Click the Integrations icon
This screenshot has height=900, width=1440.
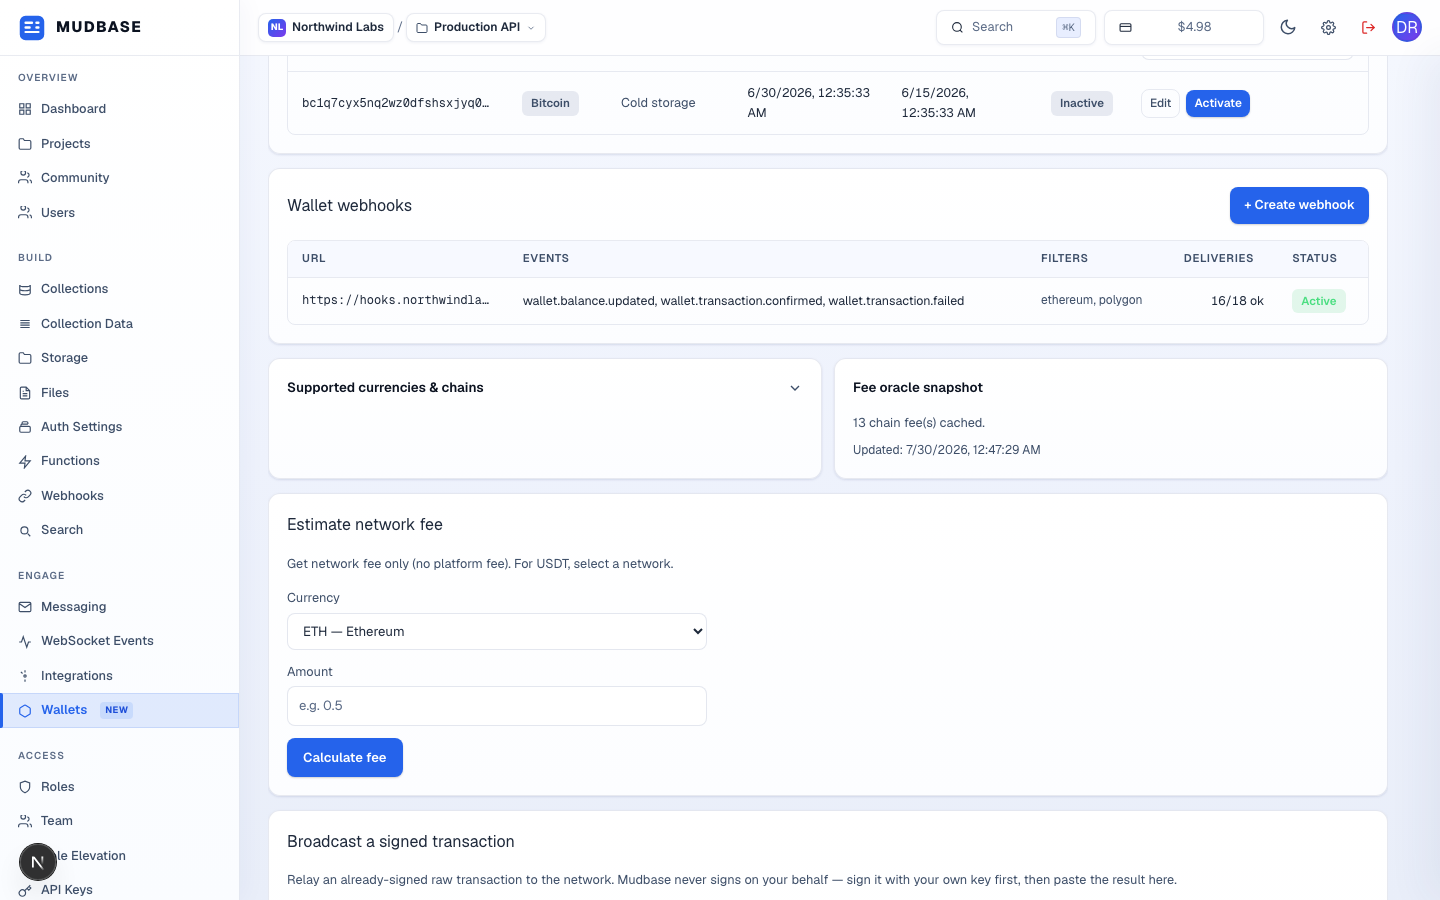(25, 676)
